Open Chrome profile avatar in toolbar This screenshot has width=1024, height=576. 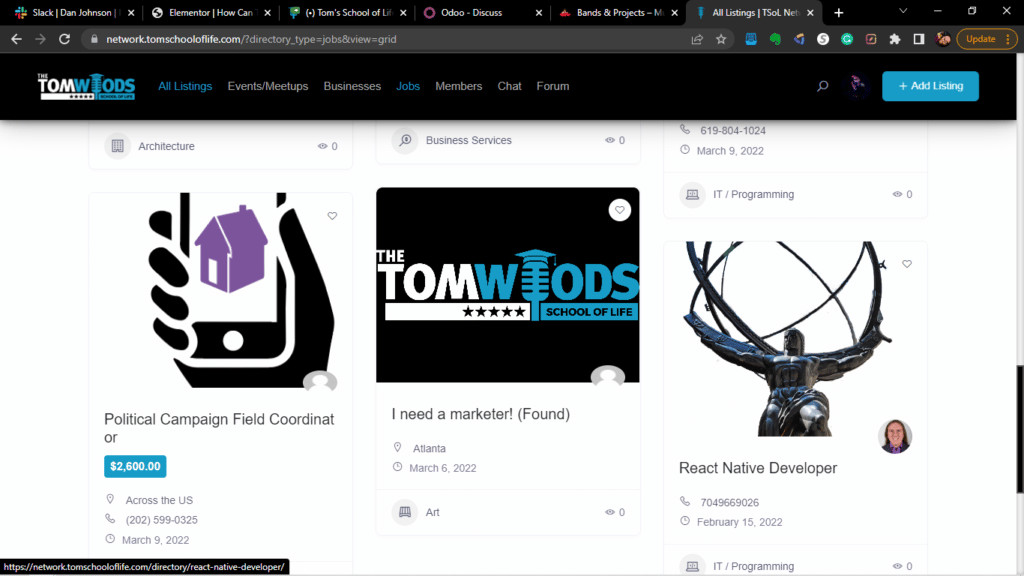click(943, 39)
